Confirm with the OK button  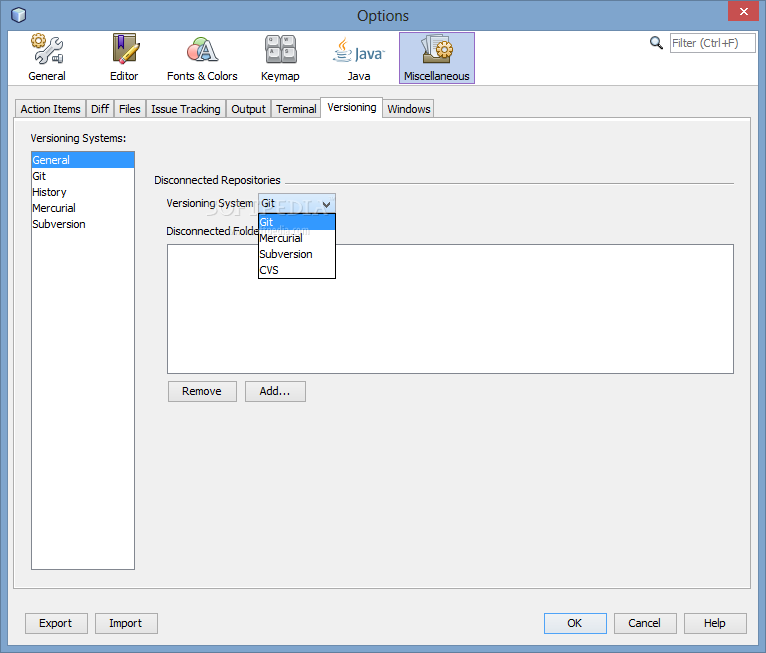point(575,623)
